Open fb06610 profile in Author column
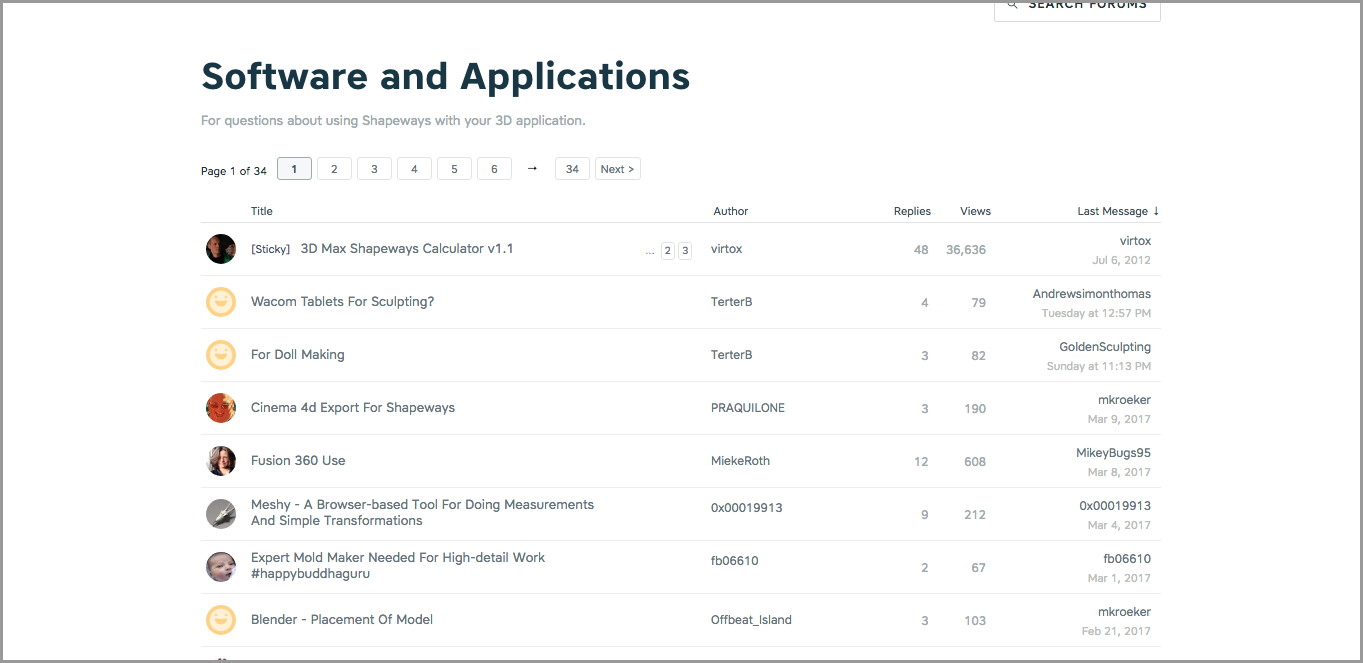The height and width of the screenshot is (663, 1363). 735,560
